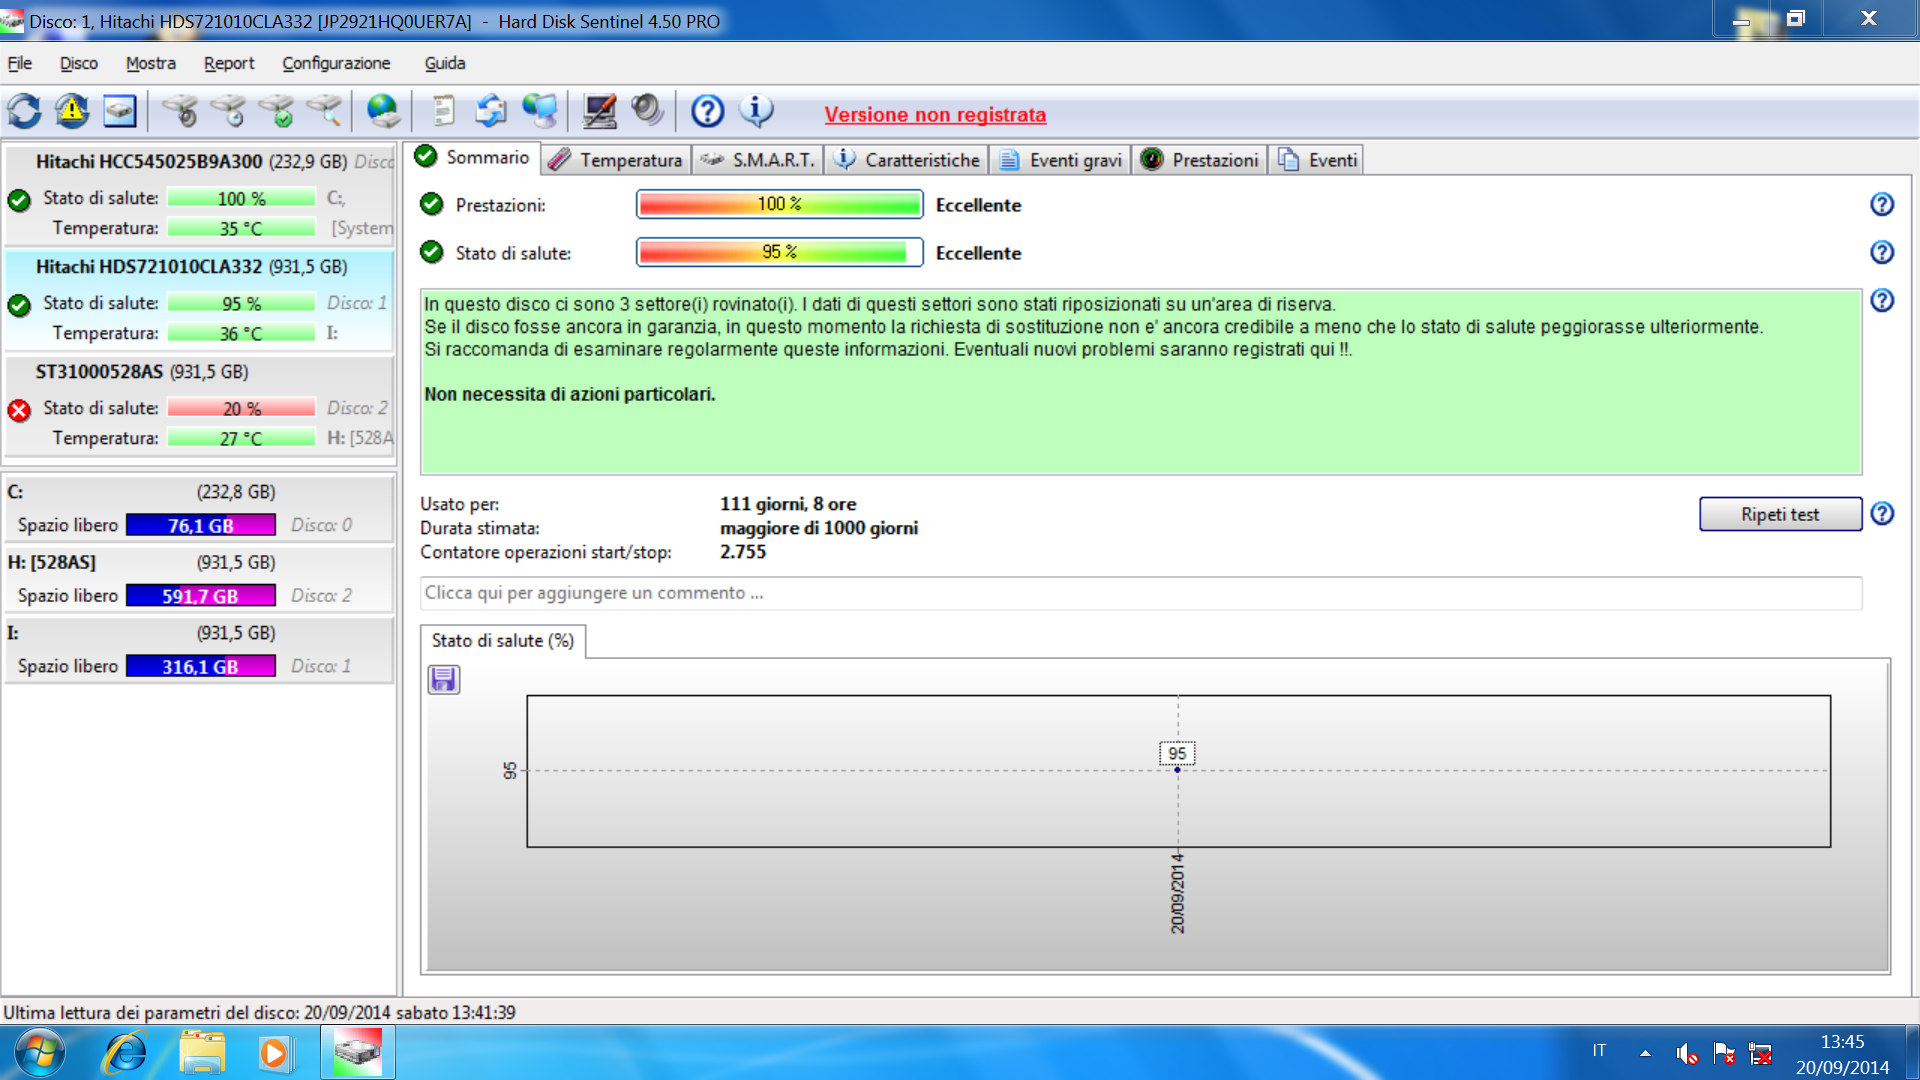
Task: Start the disk test with stethoscope icon
Action: (180, 111)
